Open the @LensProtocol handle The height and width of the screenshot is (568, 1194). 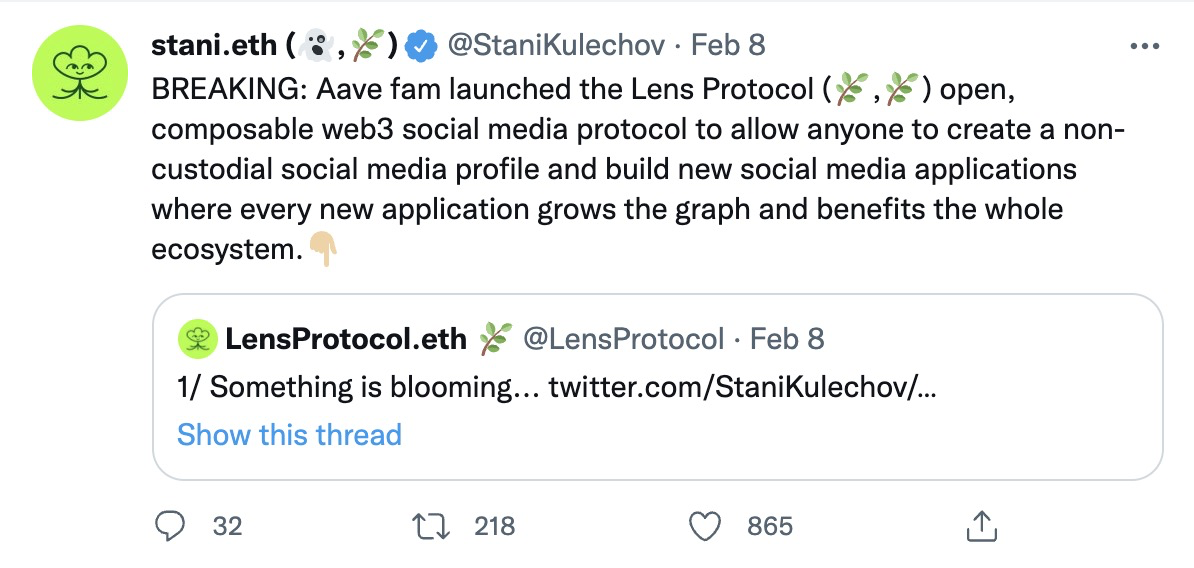click(x=624, y=340)
